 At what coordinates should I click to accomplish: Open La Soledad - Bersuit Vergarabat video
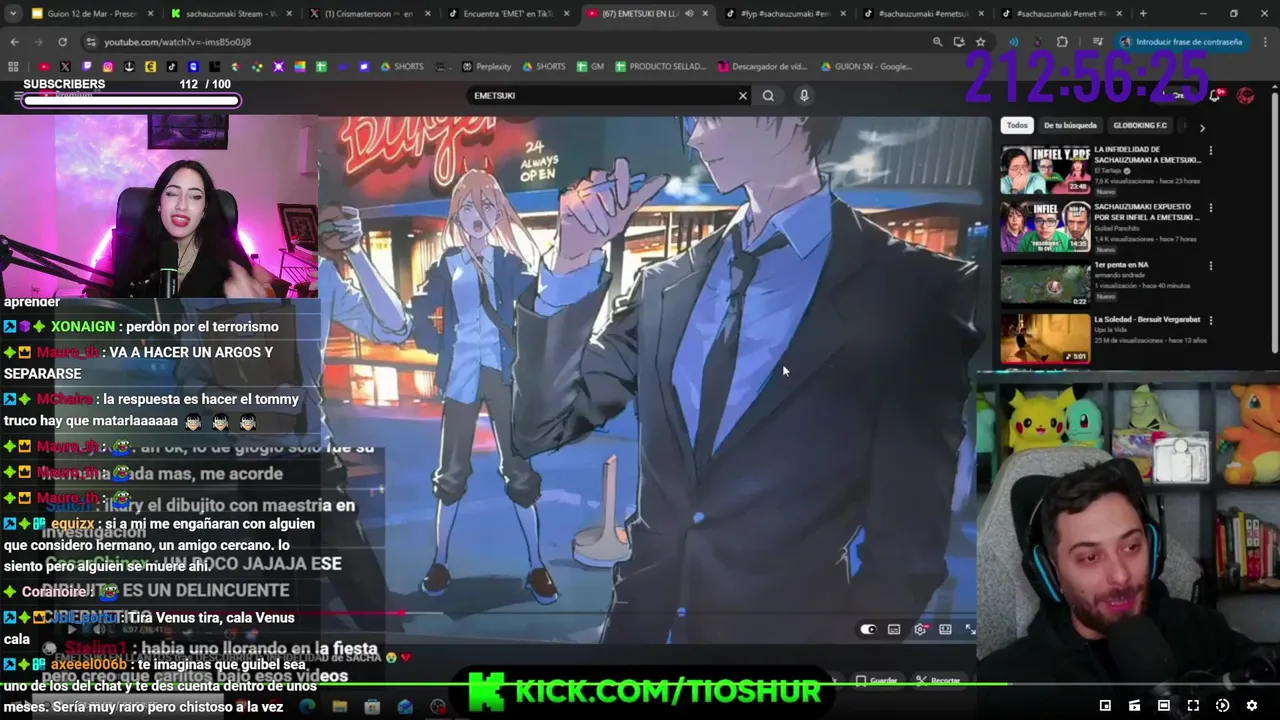1045,339
